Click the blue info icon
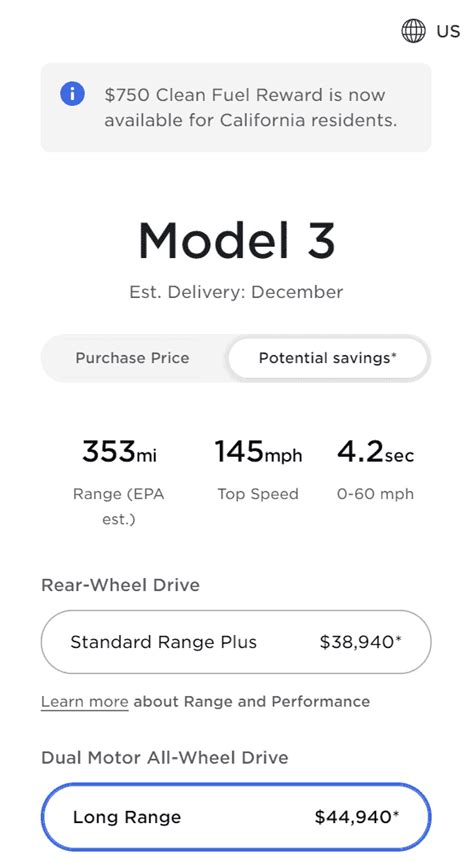 pyautogui.click(x=72, y=94)
